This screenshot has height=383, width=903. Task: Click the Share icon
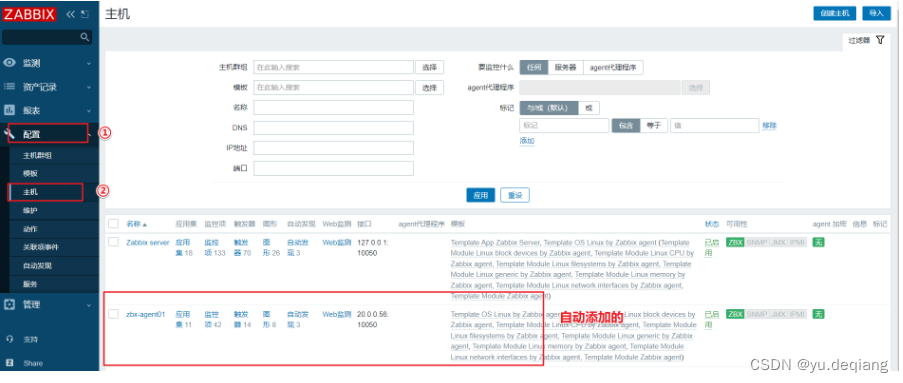9,363
